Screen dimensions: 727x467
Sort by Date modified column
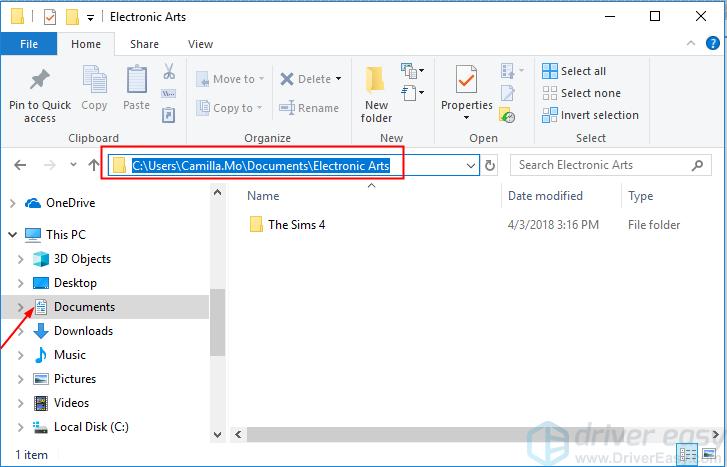click(545, 196)
